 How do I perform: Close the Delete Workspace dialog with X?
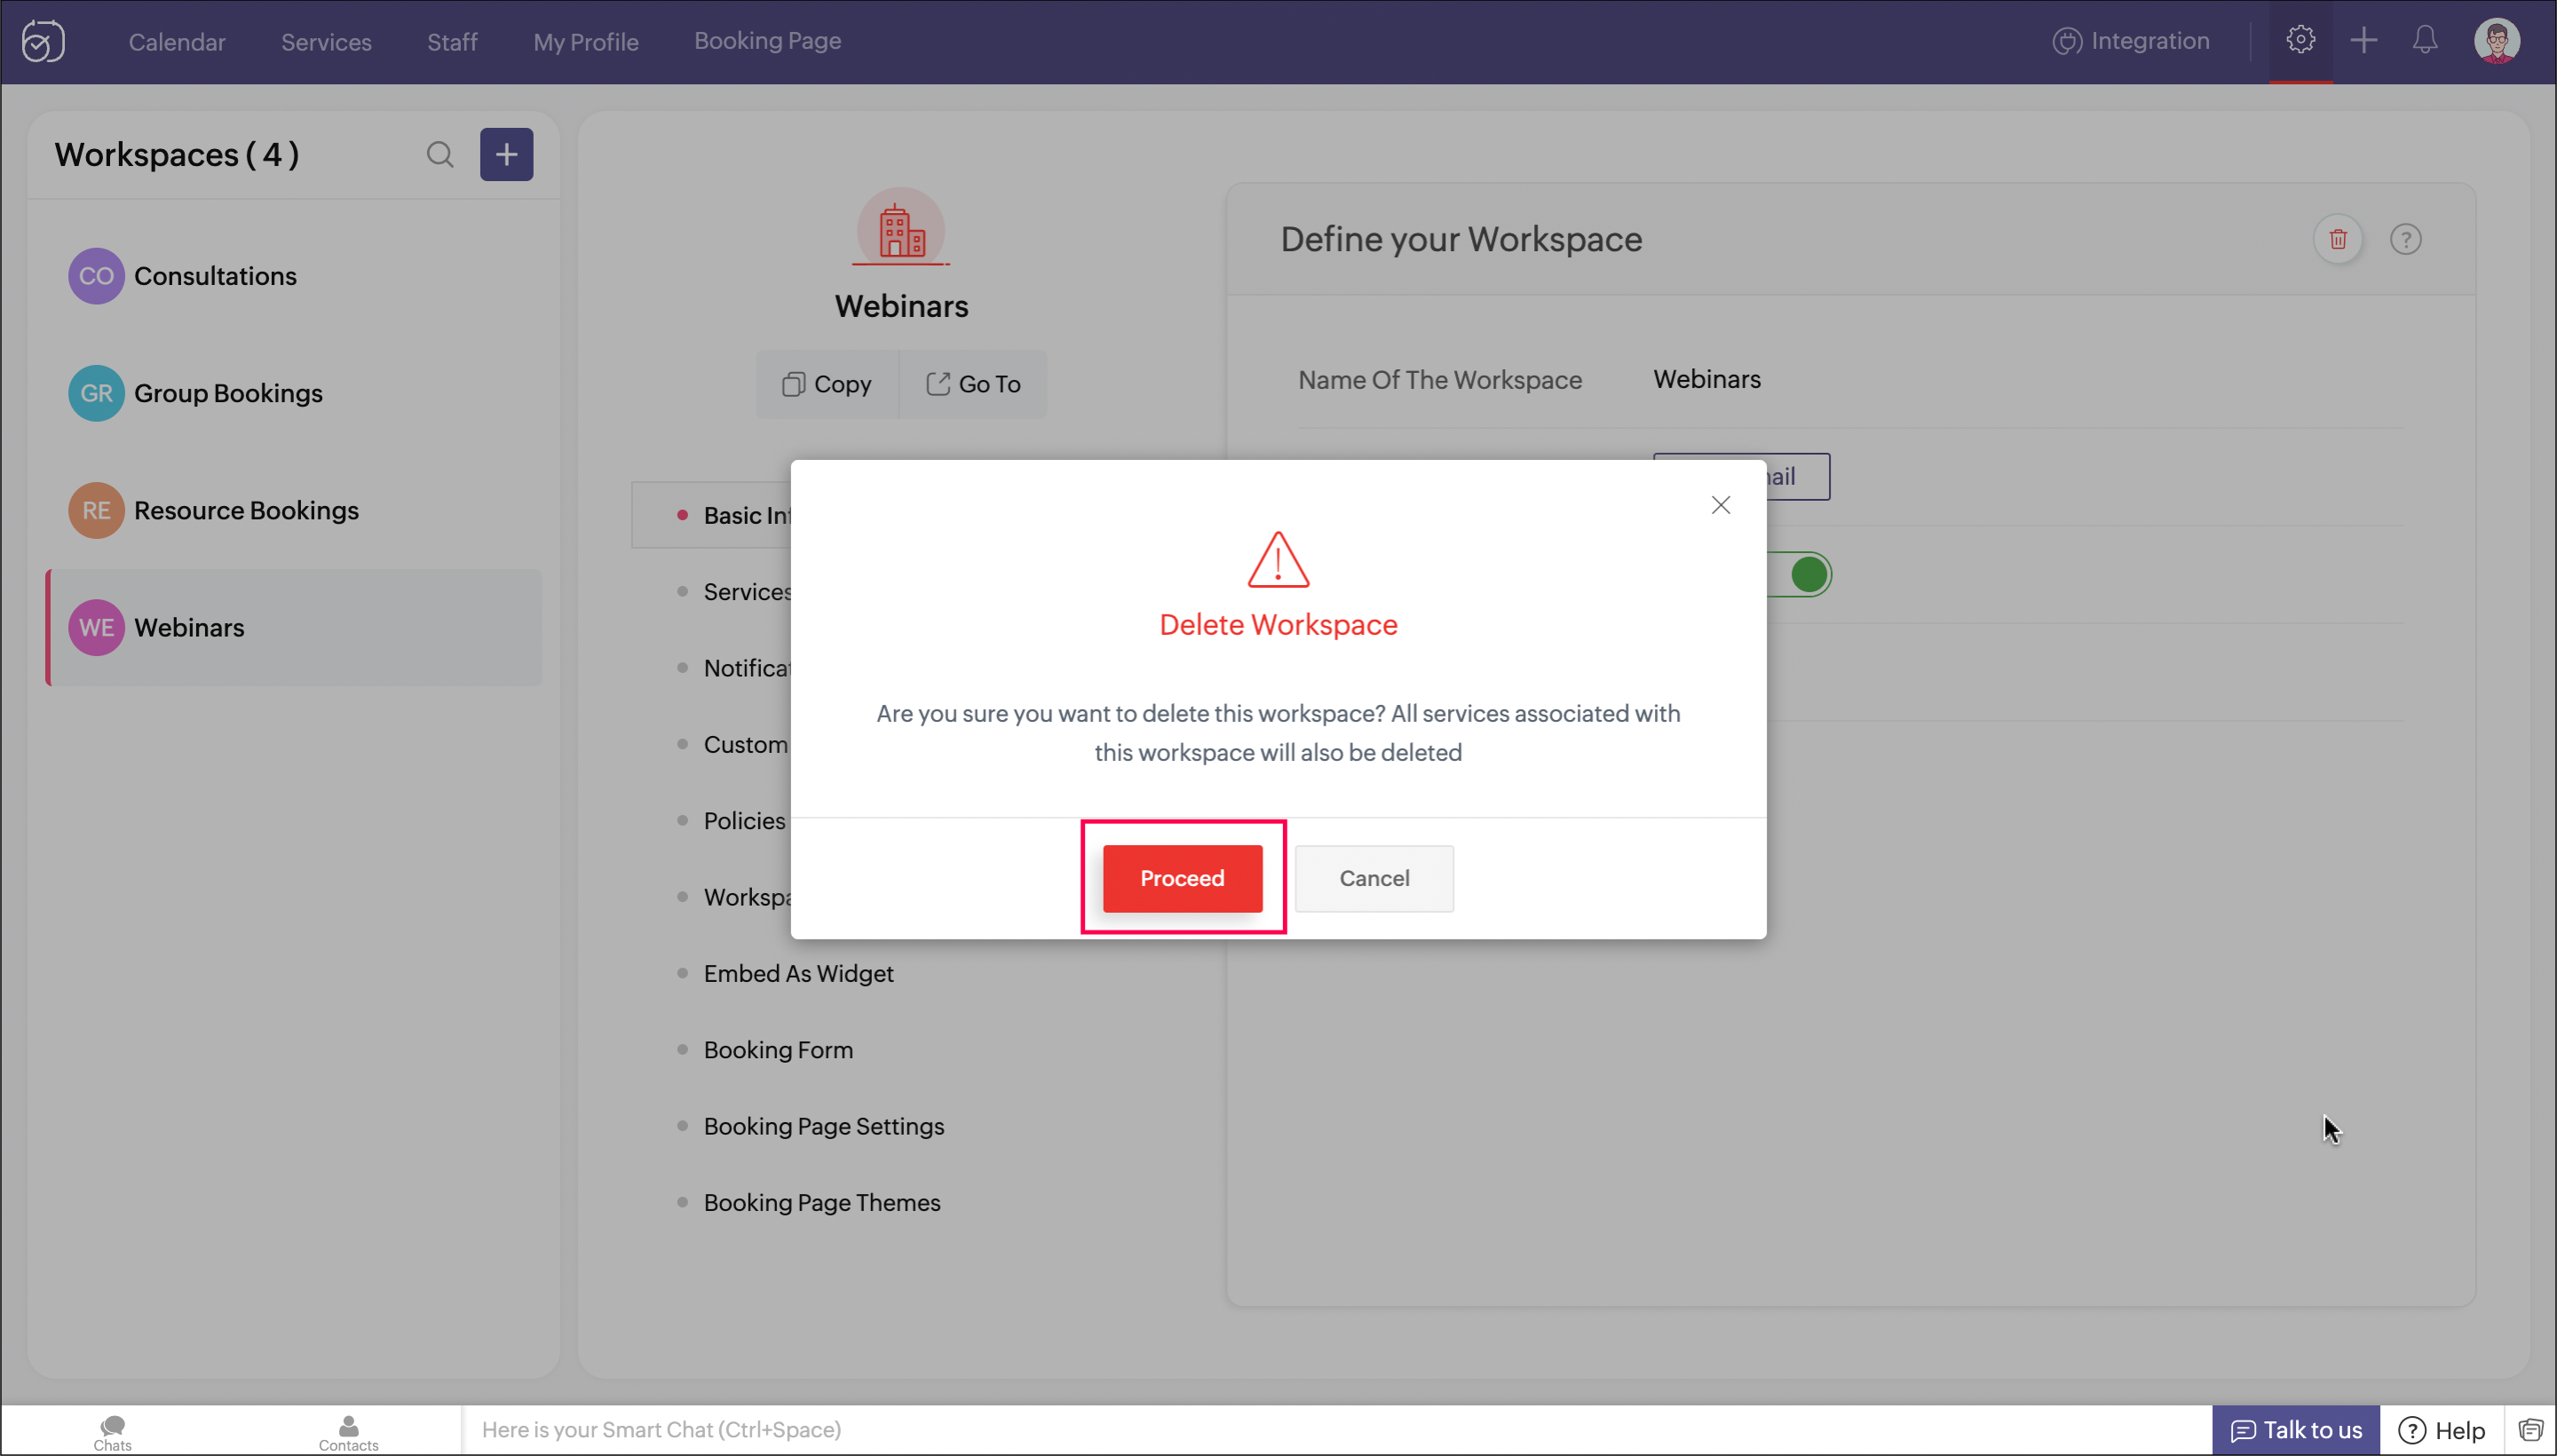tap(1720, 505)
